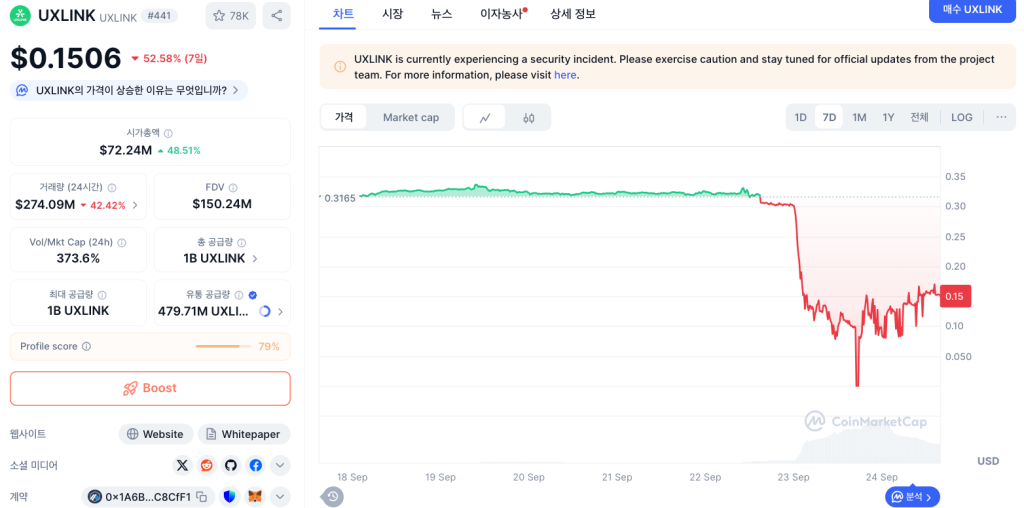Expand more contract addresses

point(280,497)
